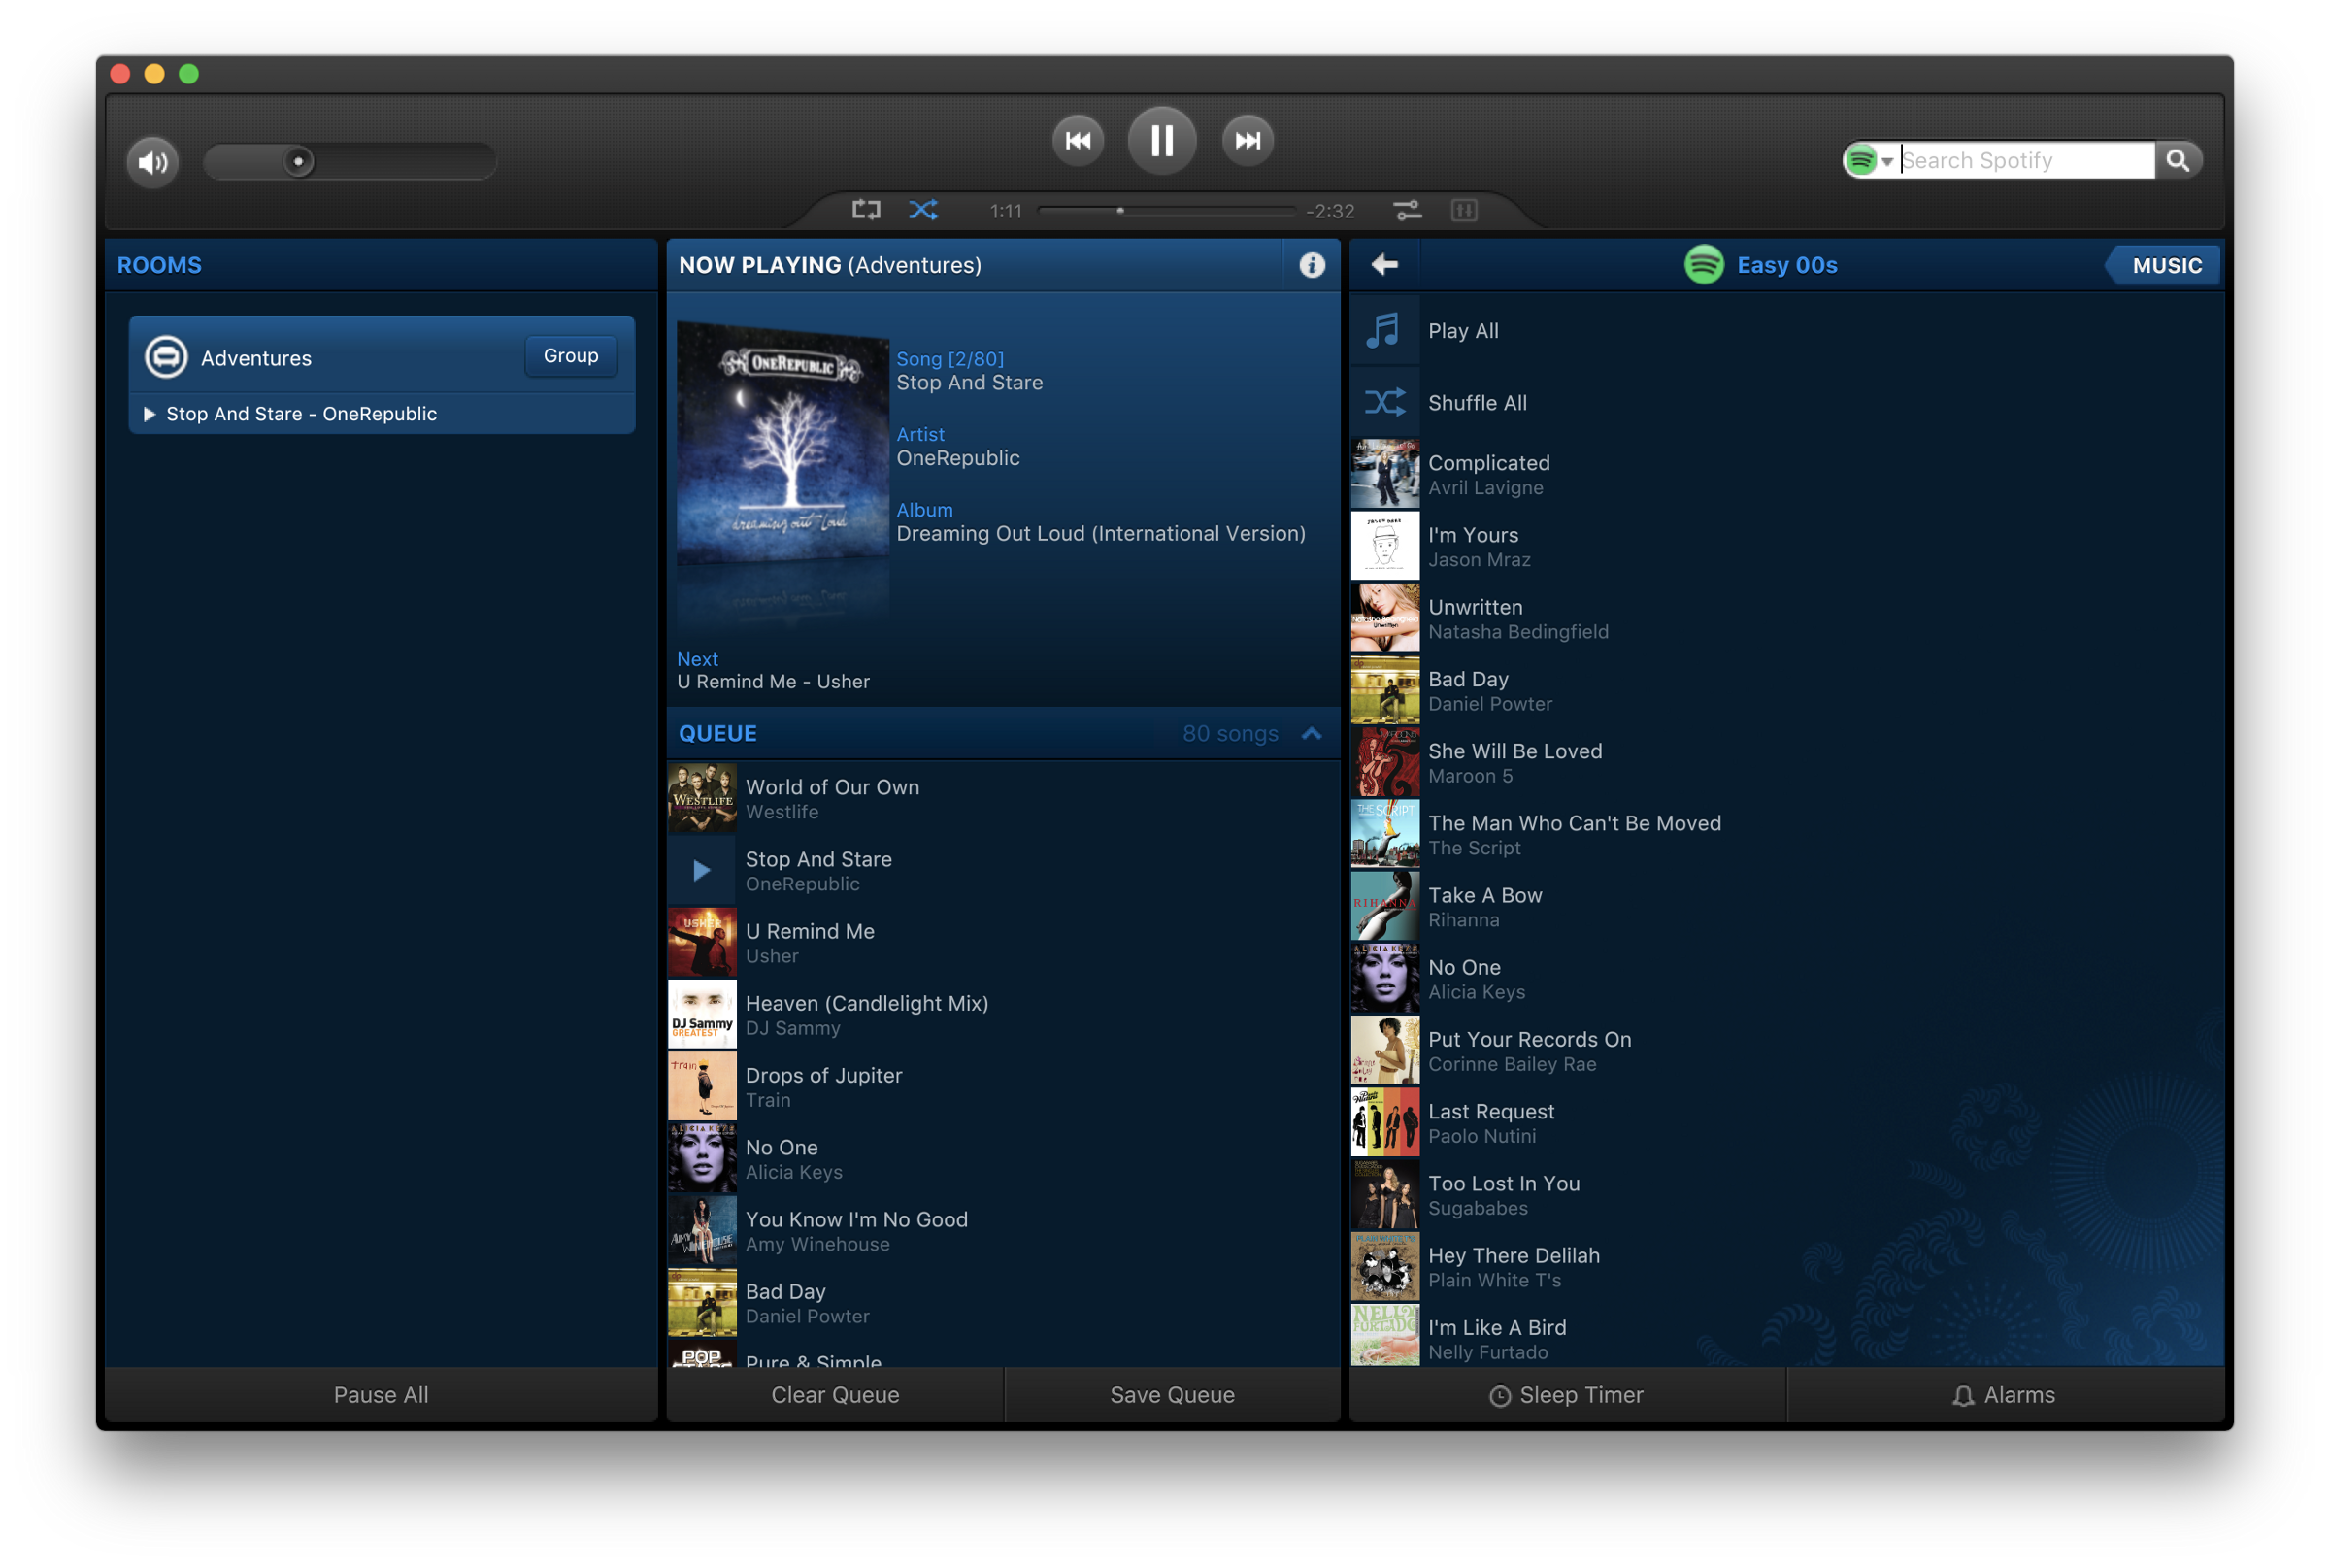
Task: Toggle repeat mode
Action: click(866, 210)
